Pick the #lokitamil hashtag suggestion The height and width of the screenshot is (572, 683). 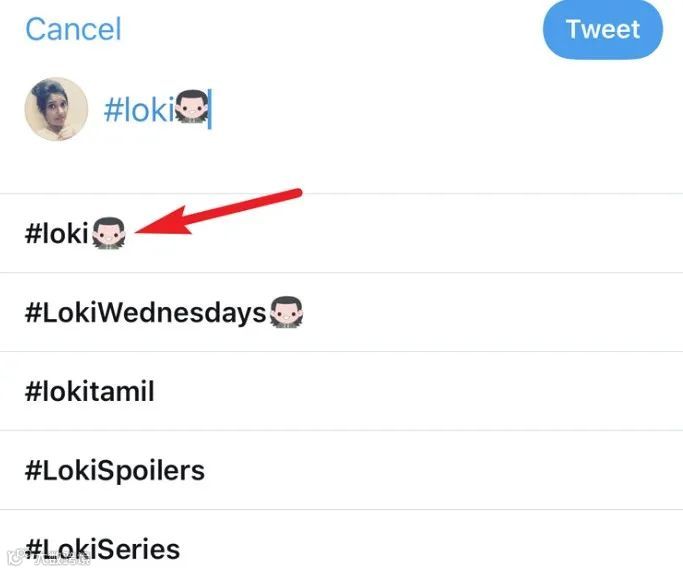pos(90,392)
